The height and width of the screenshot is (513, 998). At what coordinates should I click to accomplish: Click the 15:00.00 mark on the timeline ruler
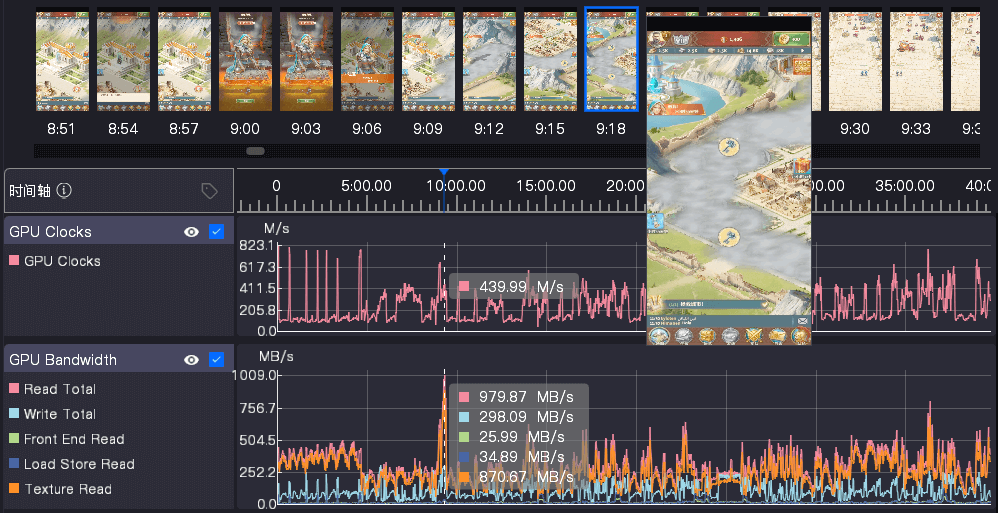click(x=547, y=186)
